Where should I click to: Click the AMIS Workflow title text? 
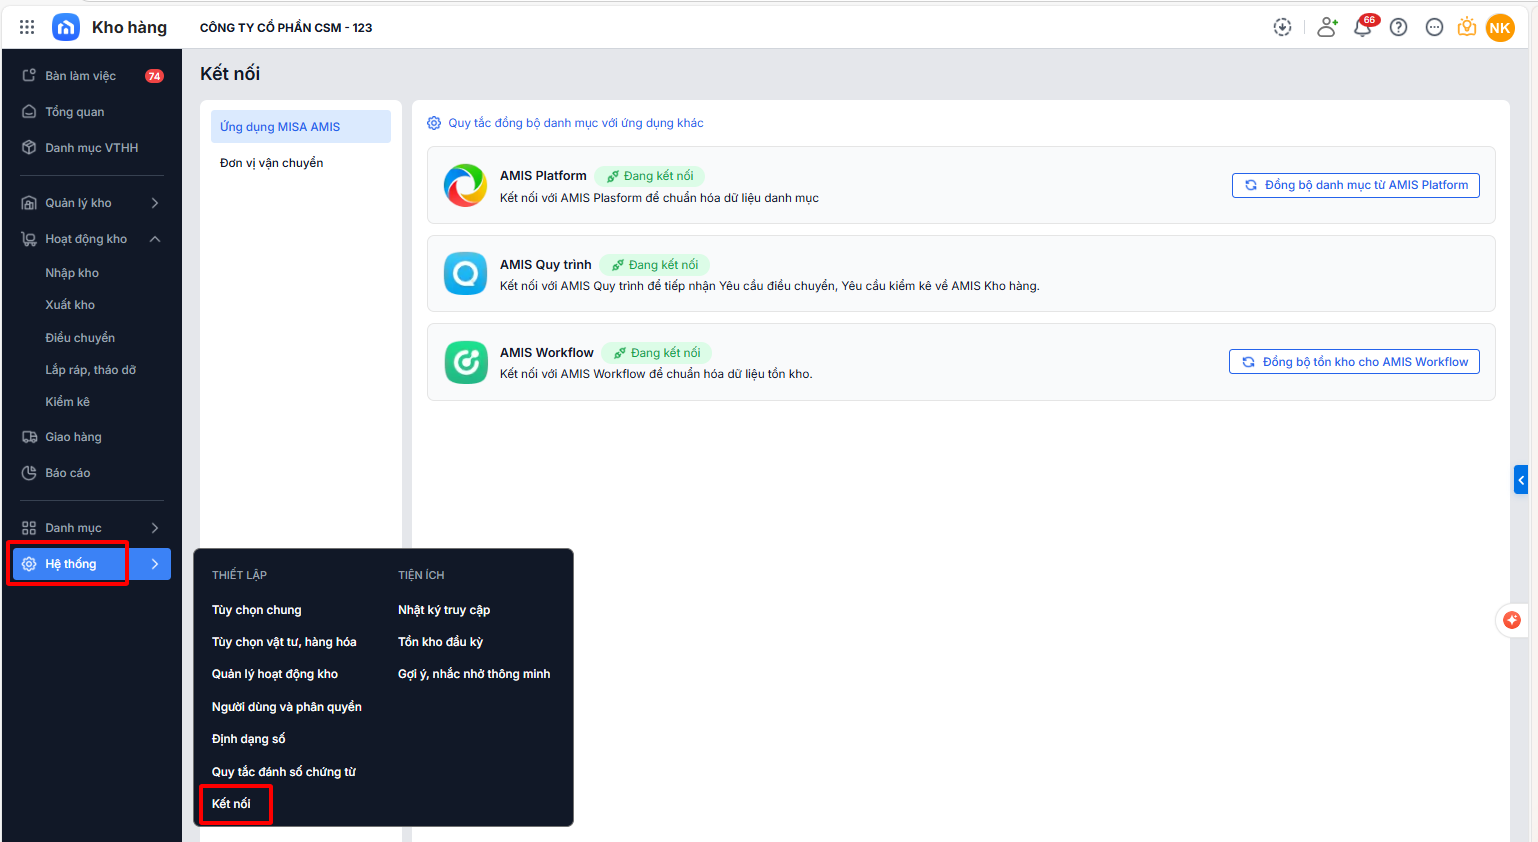[547, 353]
